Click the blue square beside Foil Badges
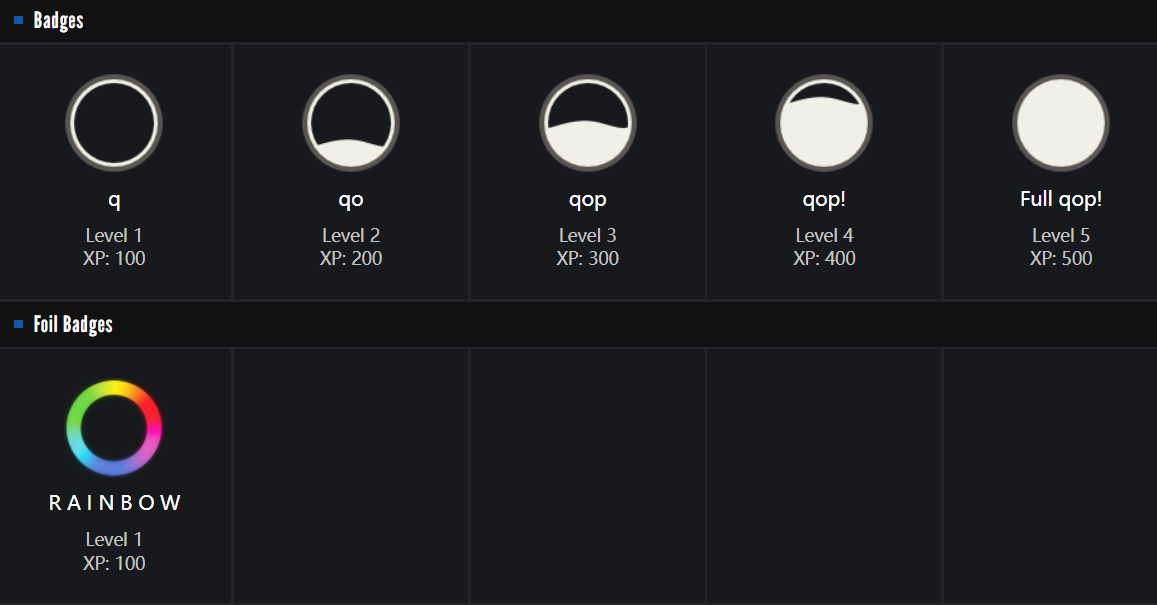Screen dimensions: 1157x605 pos(18,324)
